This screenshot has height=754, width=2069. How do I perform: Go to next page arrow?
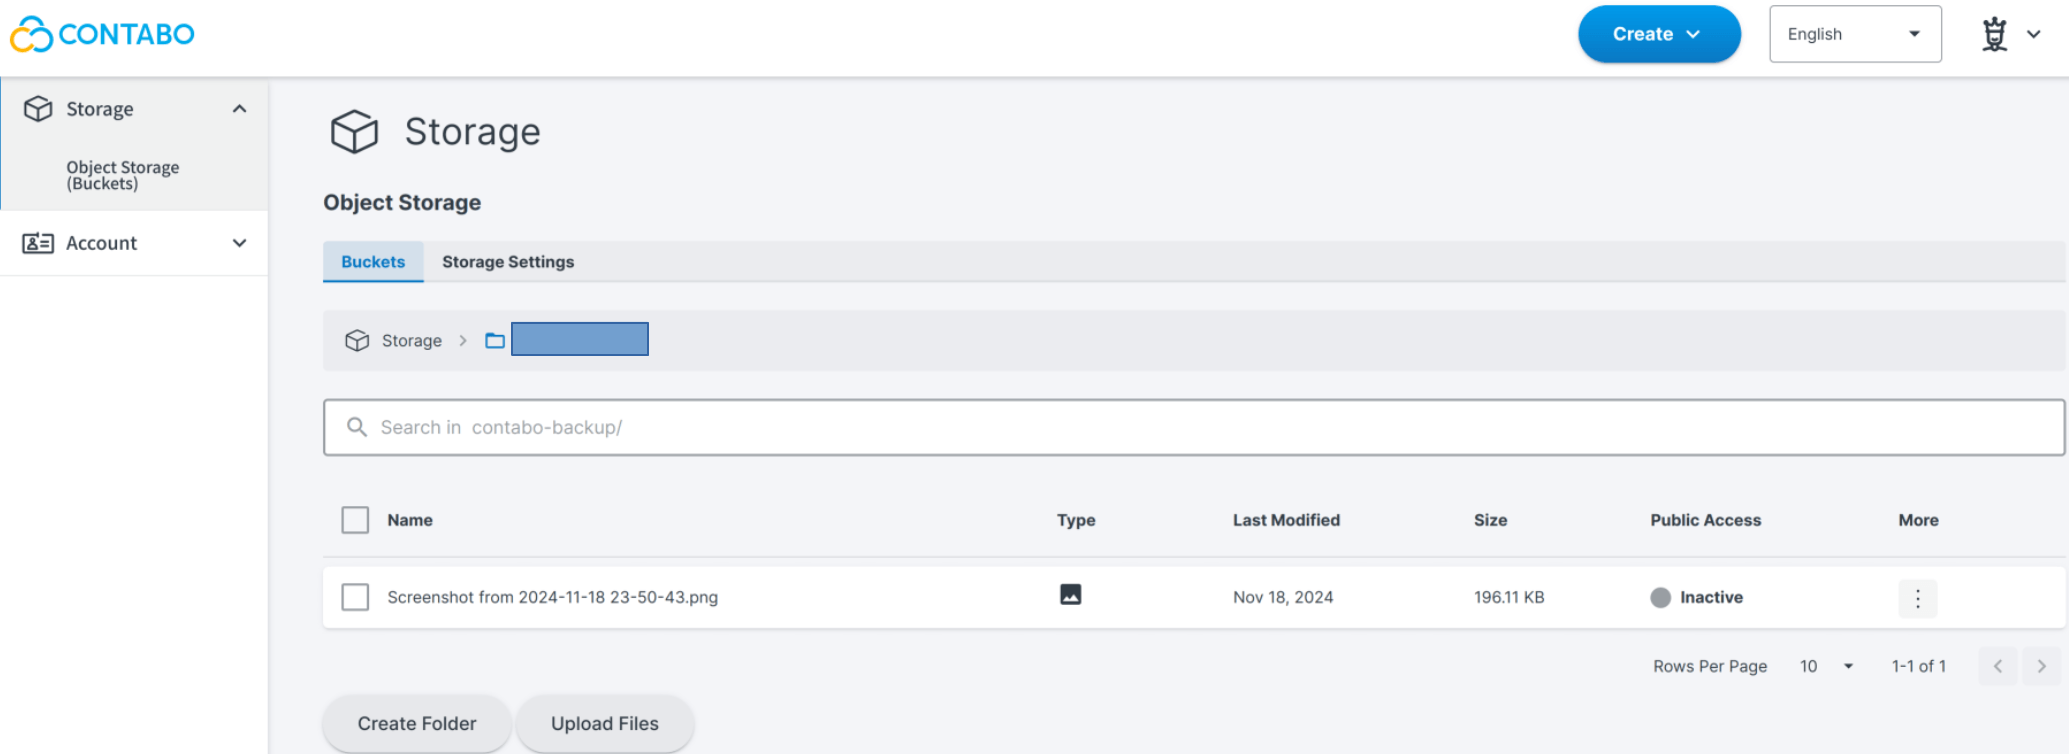tap(2041, 666)
